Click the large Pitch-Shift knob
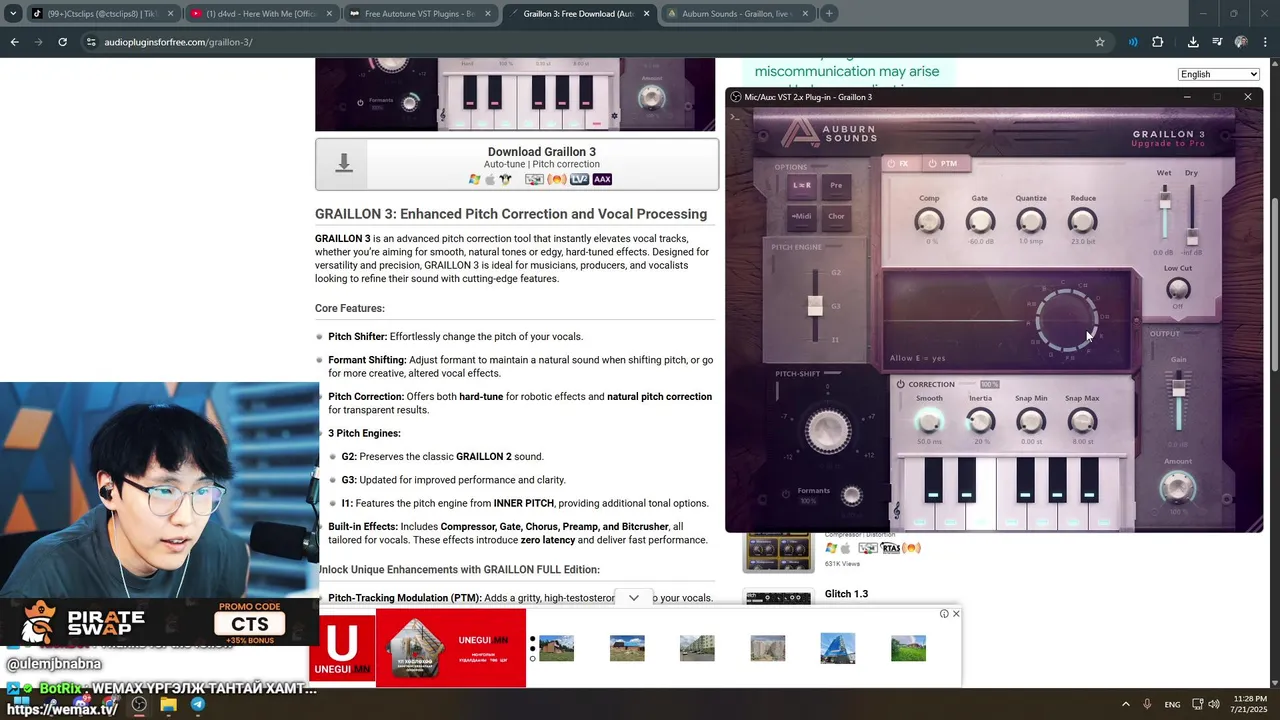Viewport: 1280px width, 720px height. coord(828,430)
